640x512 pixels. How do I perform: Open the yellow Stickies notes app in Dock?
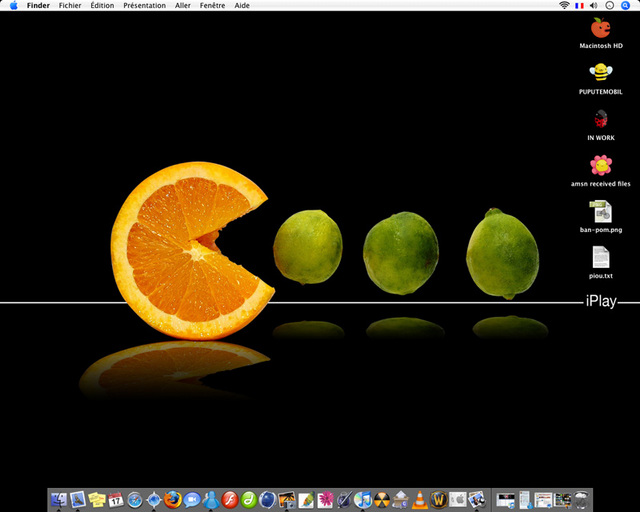(x=97, y=499)
